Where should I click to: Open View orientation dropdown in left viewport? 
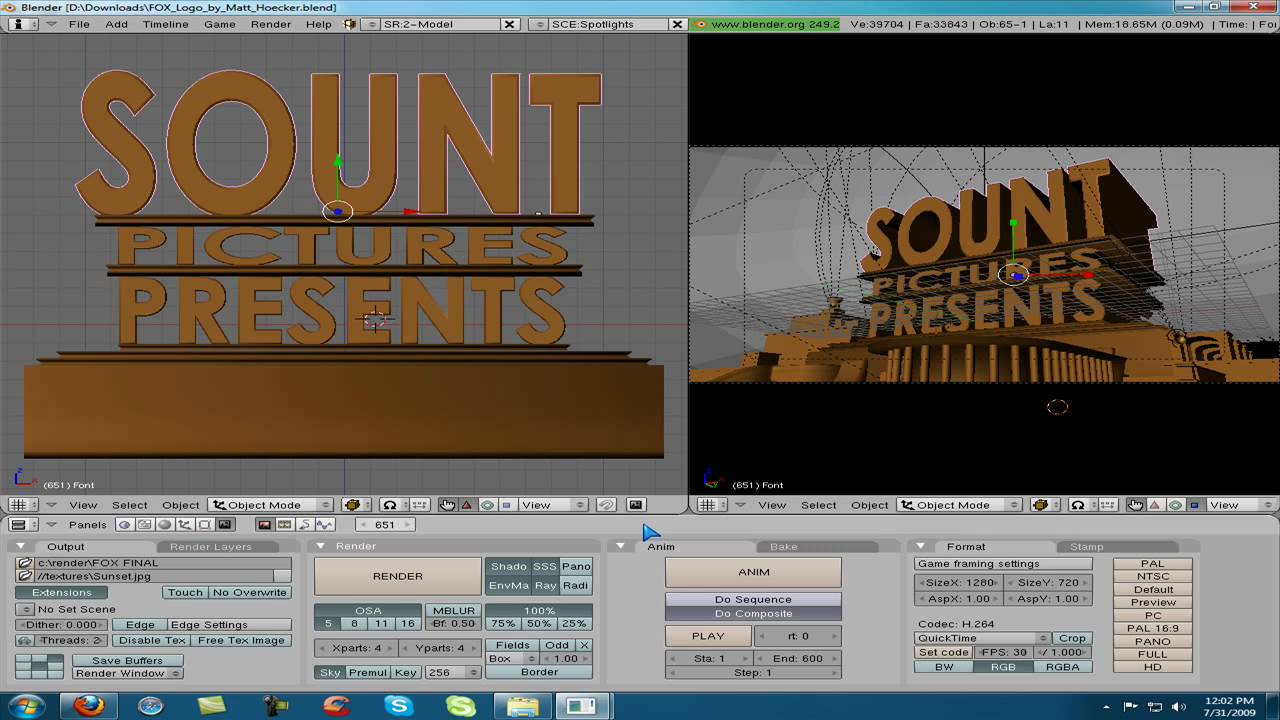coord(552,505)
